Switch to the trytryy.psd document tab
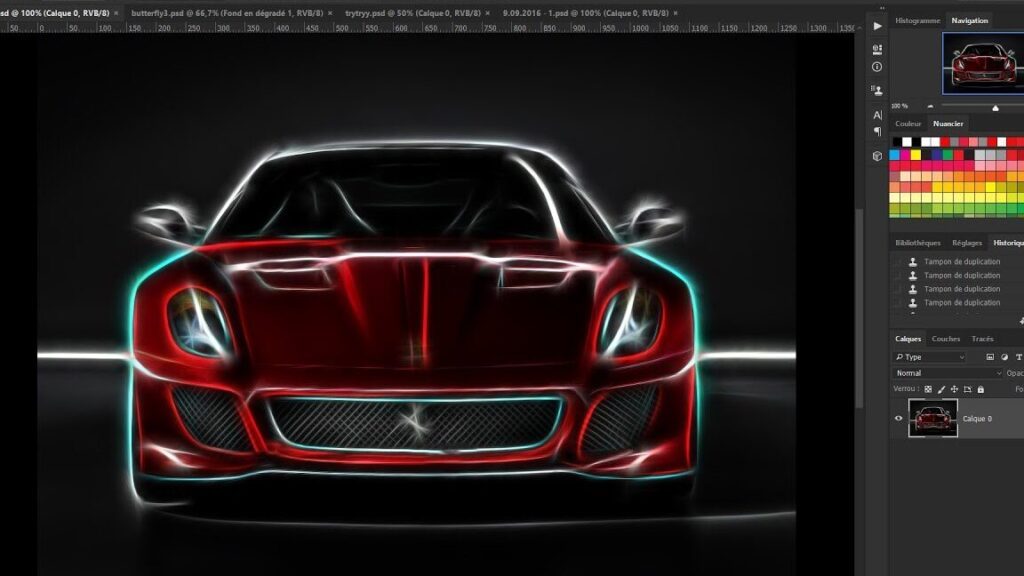Screen dimensions: 1024x576 click(x=413, y=13)
